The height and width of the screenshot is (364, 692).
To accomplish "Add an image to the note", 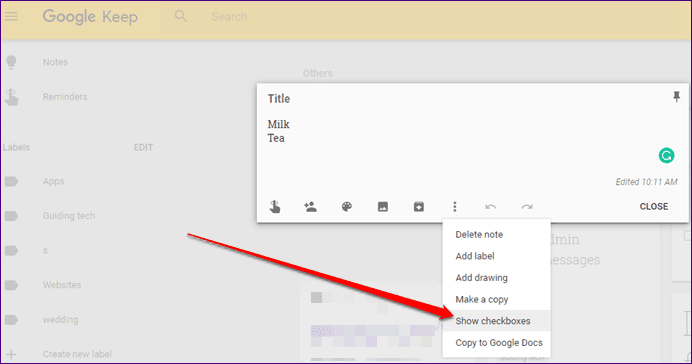I will (383, 206).
